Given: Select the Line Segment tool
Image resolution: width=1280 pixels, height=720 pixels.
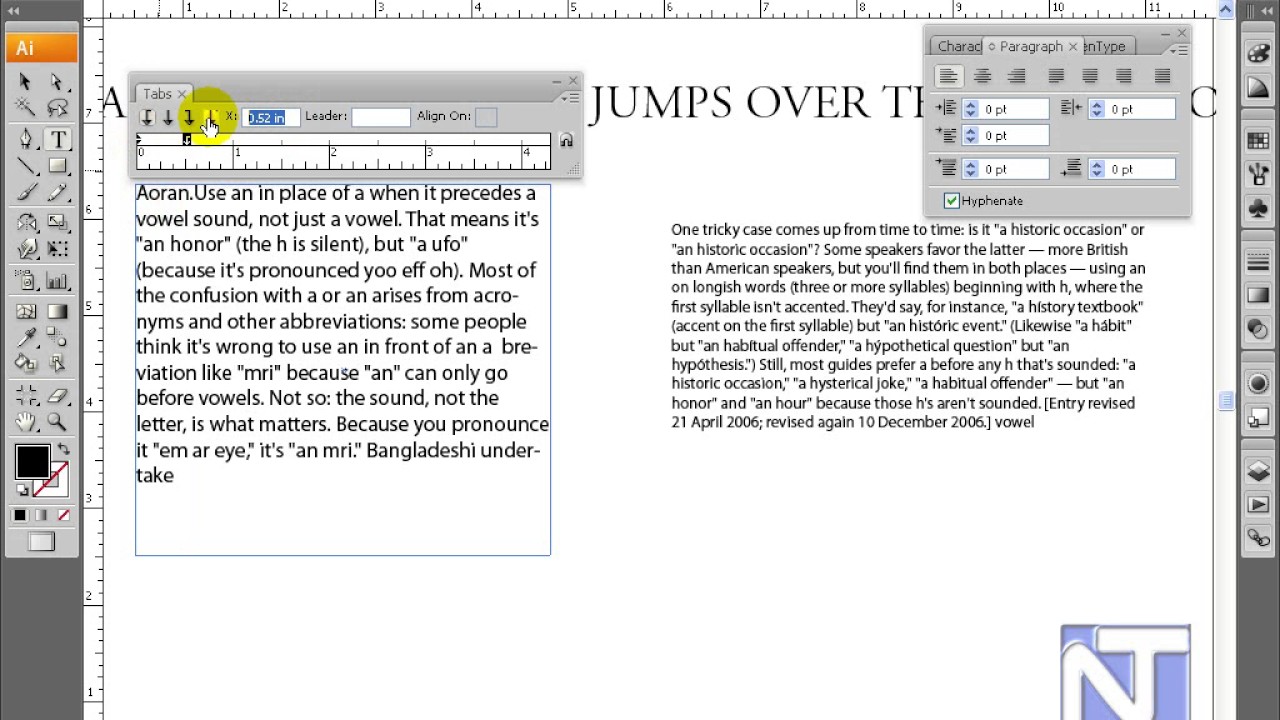Looking at the screenshot, I should pos(25,166).
